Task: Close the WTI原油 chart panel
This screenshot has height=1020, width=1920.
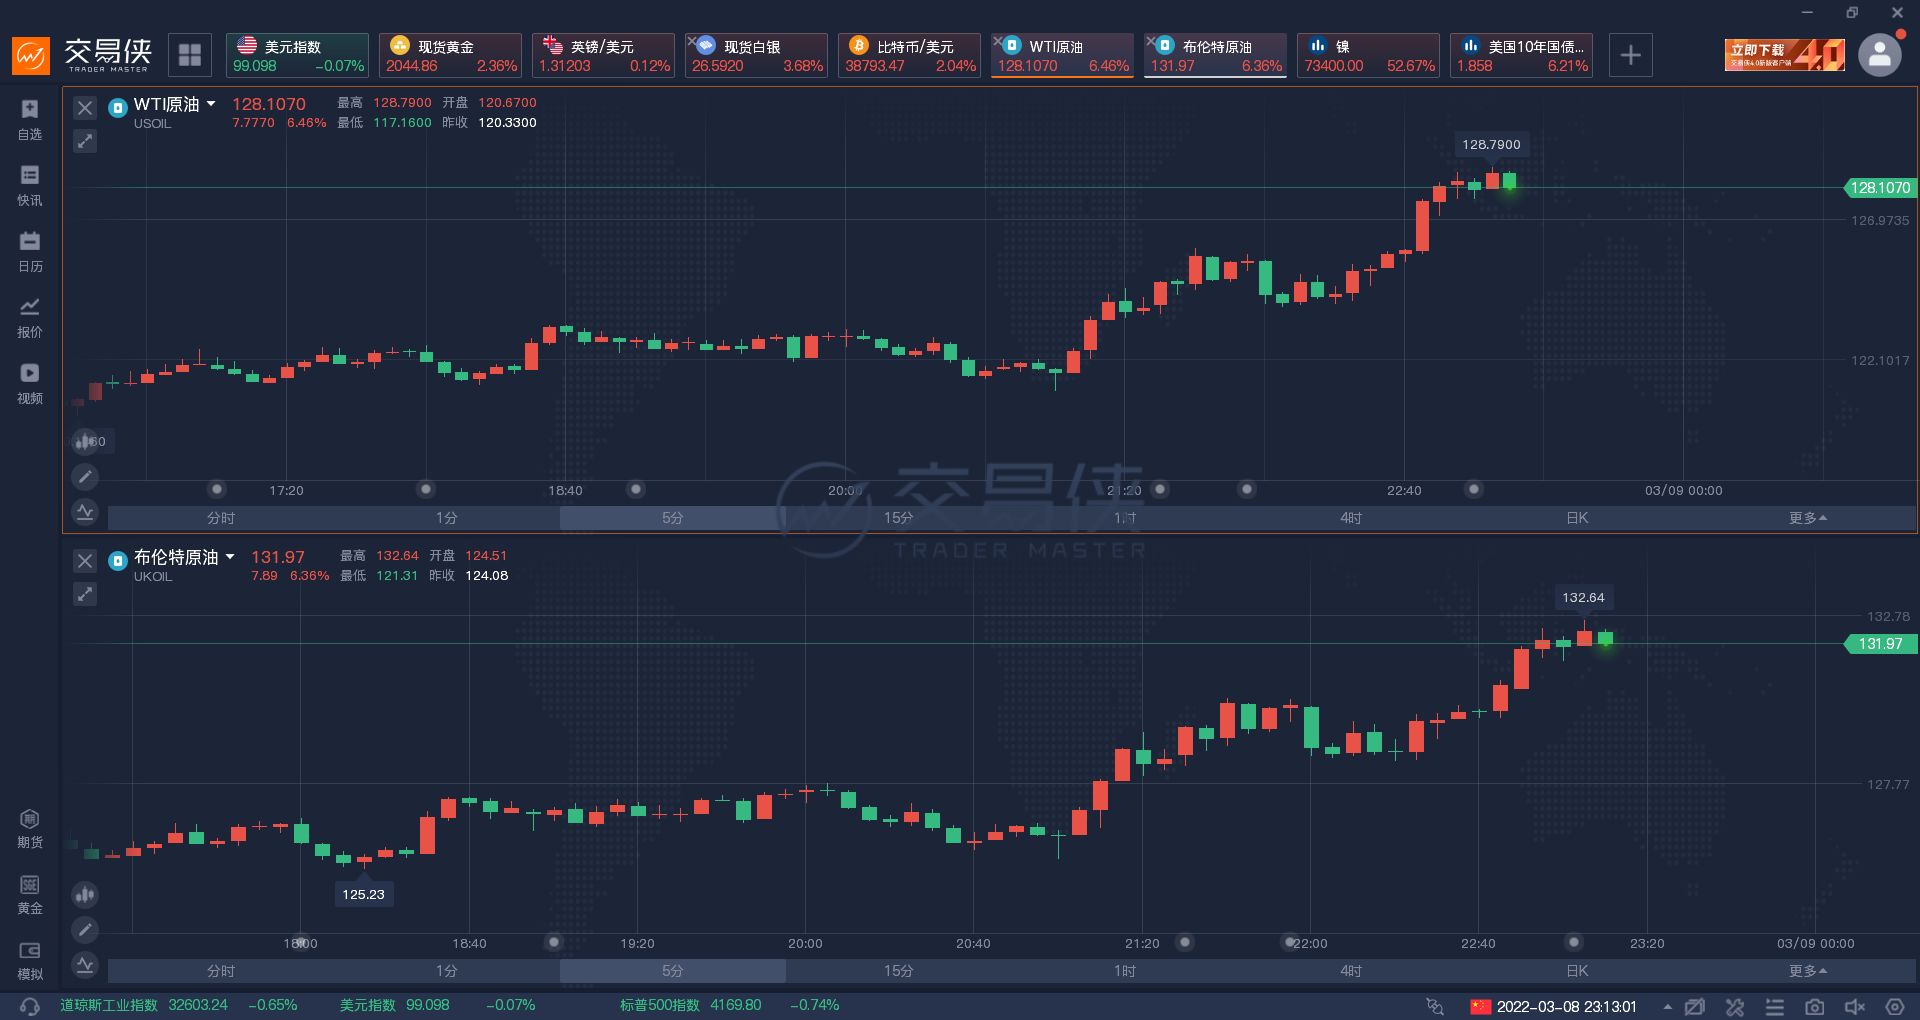Action: click(x=85, y=108)
